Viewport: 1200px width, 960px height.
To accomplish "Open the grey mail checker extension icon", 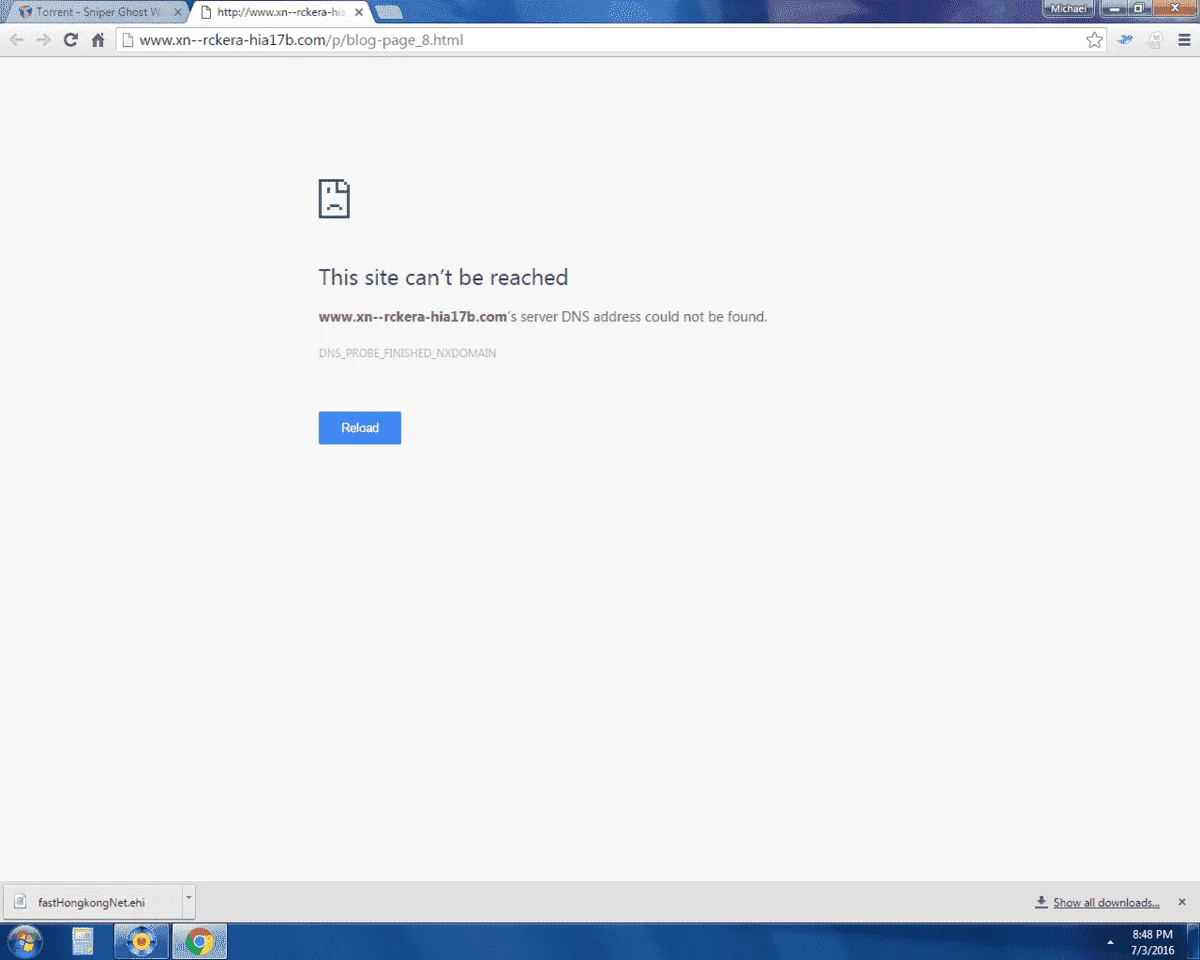I will pyautogui.click(x=1155, y=40).
